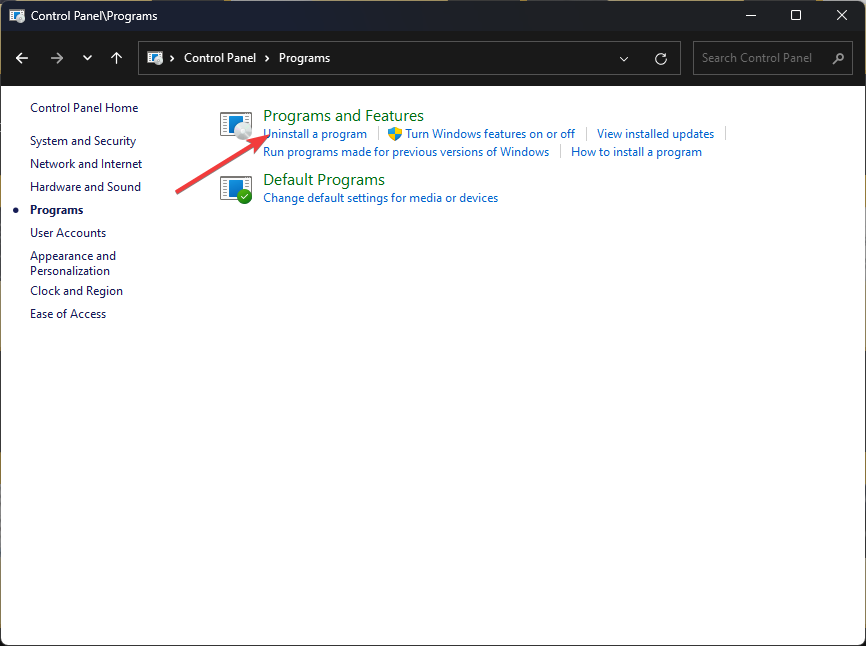Image resolution: width=866 pixels, height=646 pixels.
Task: Open Turn Windows features on or off
Action: click(490, 134)
